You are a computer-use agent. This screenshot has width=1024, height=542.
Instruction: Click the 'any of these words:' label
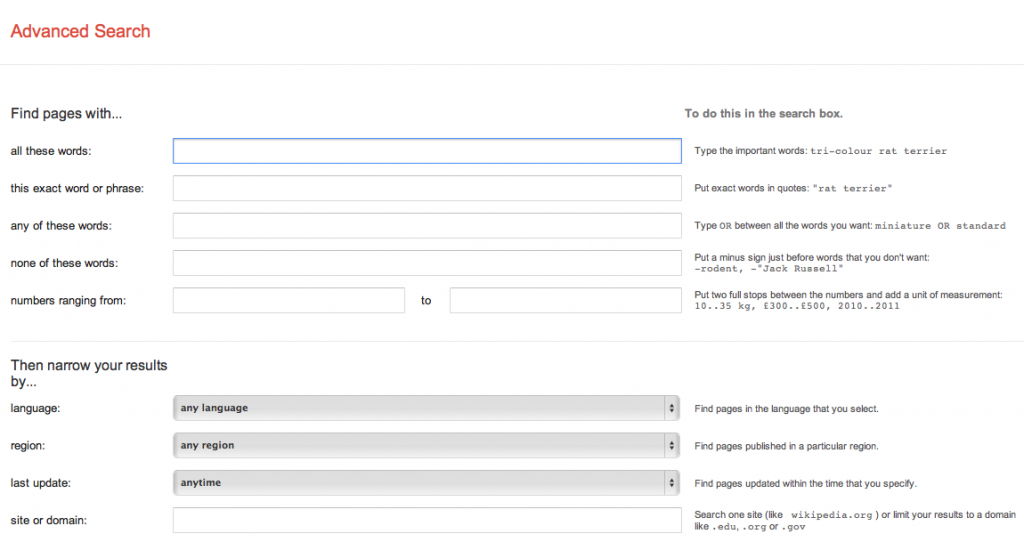coord(61,225)
